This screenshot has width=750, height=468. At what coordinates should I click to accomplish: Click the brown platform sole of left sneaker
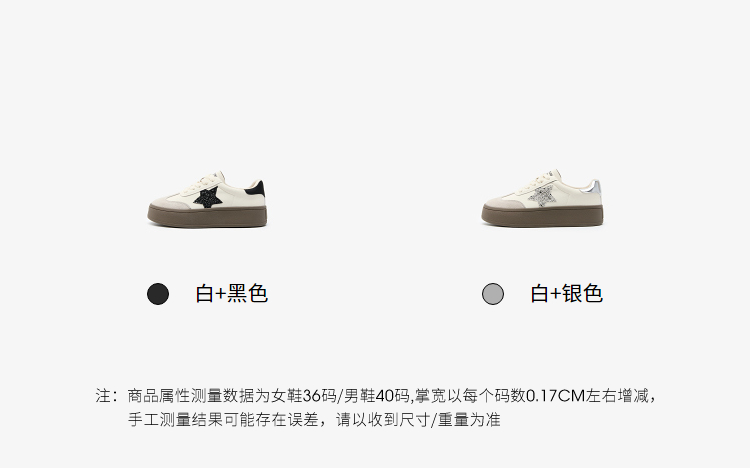tap(207, 216)
